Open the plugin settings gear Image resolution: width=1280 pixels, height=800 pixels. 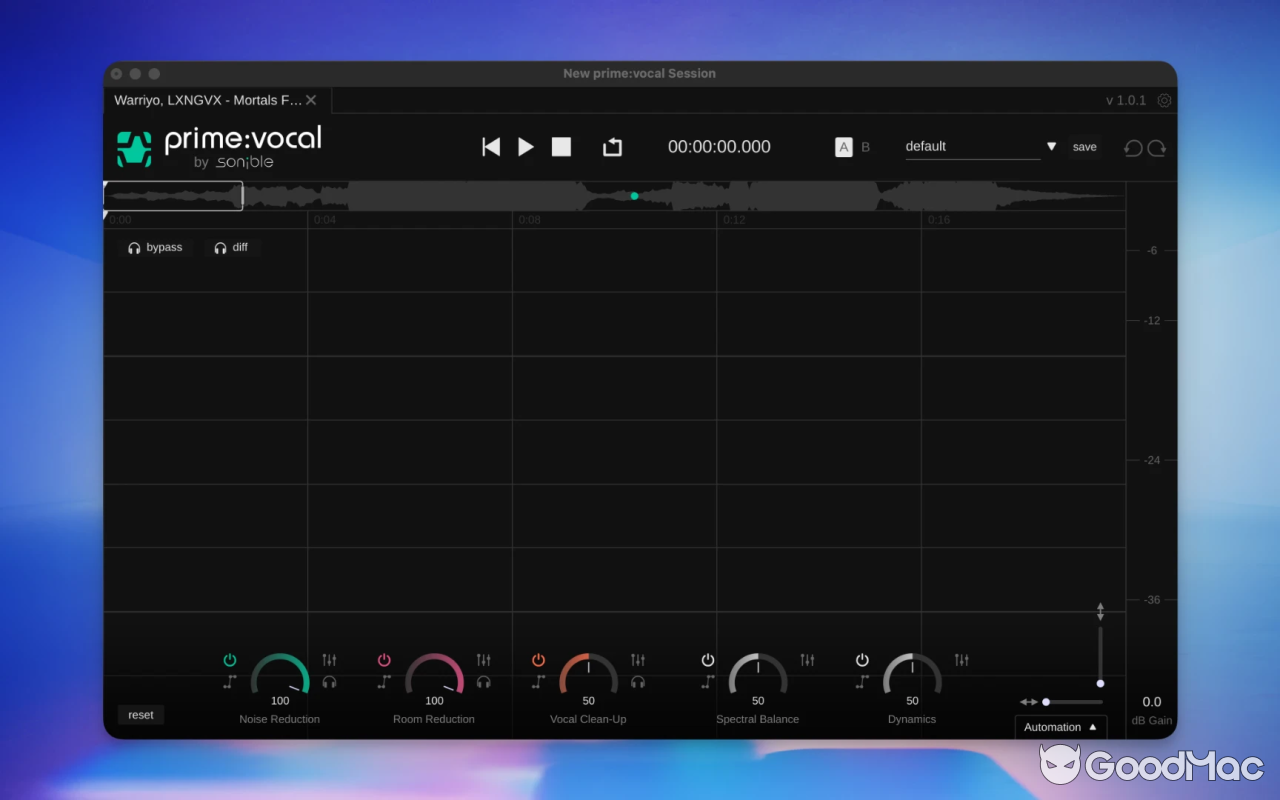1164,100
